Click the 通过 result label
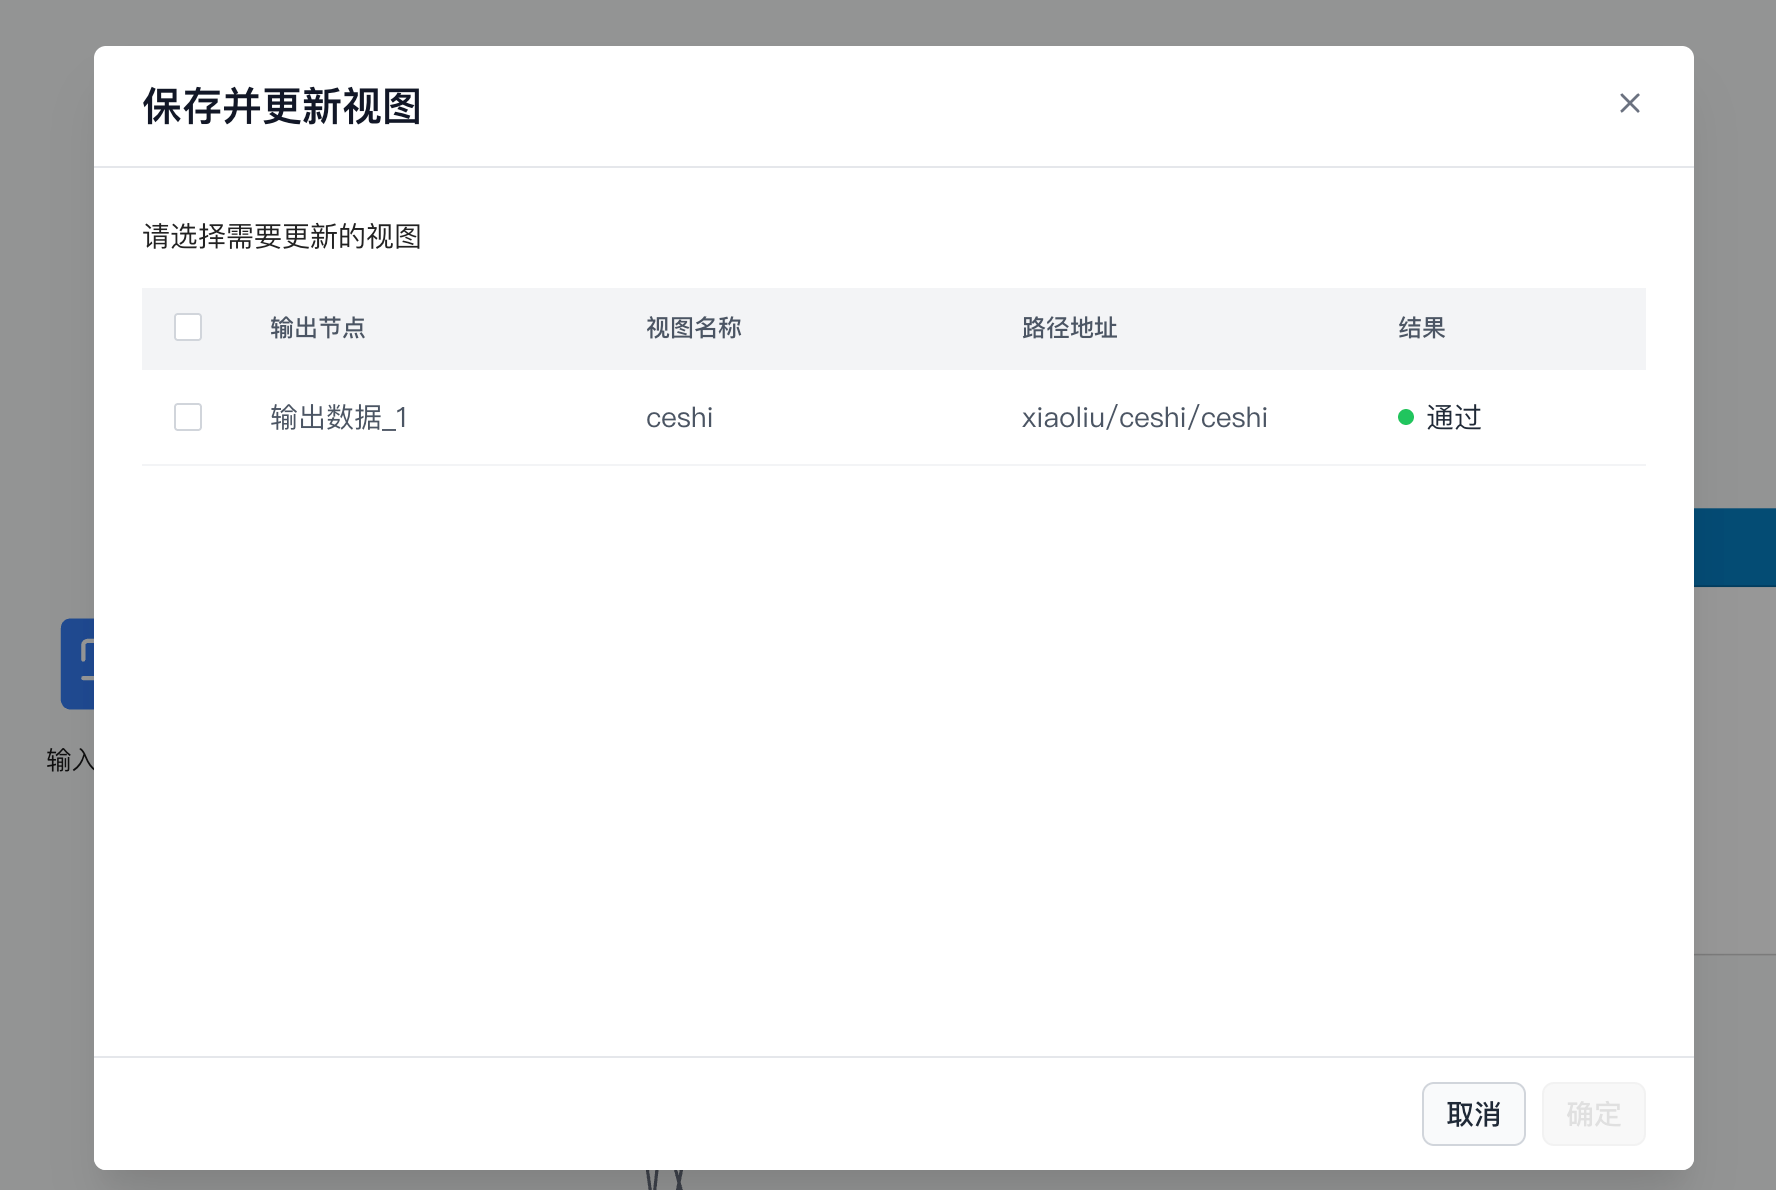 (x=1453, y=417)
